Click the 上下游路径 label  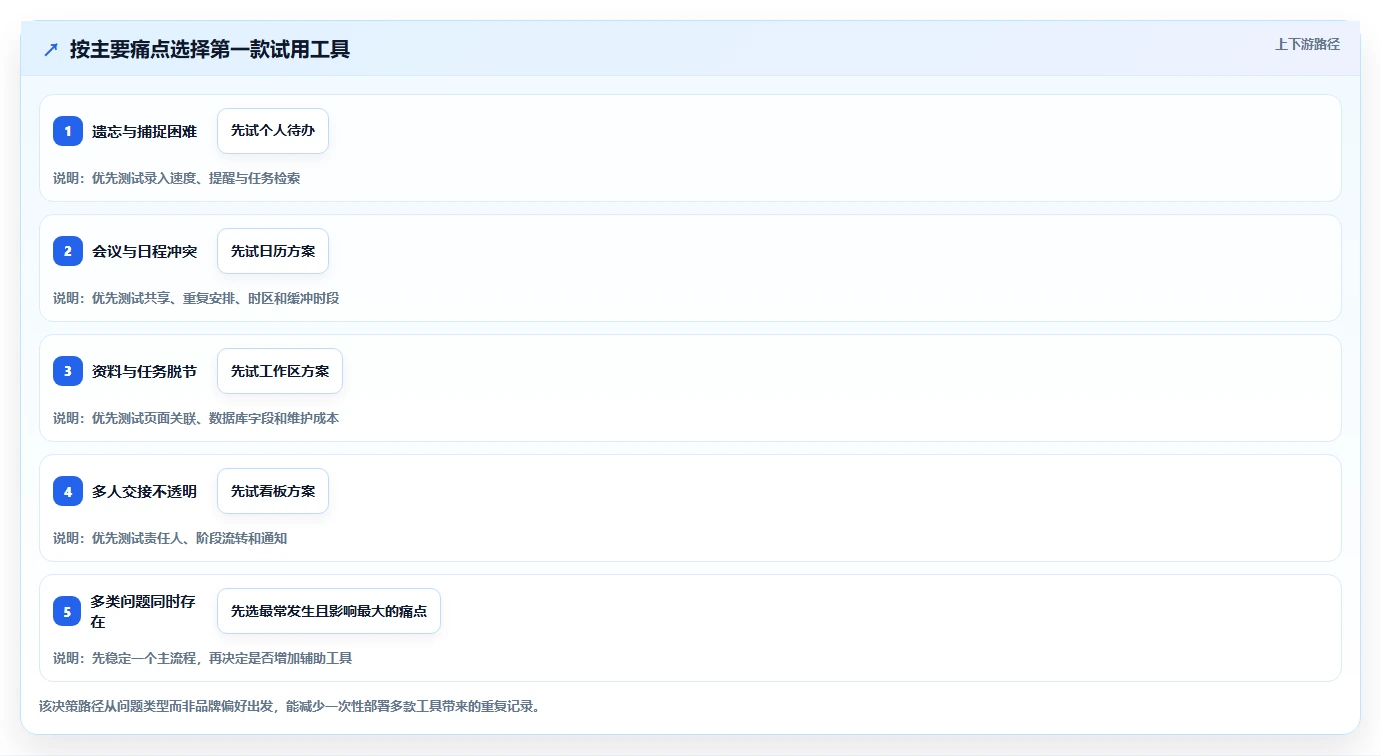(x=1307, y=44)
